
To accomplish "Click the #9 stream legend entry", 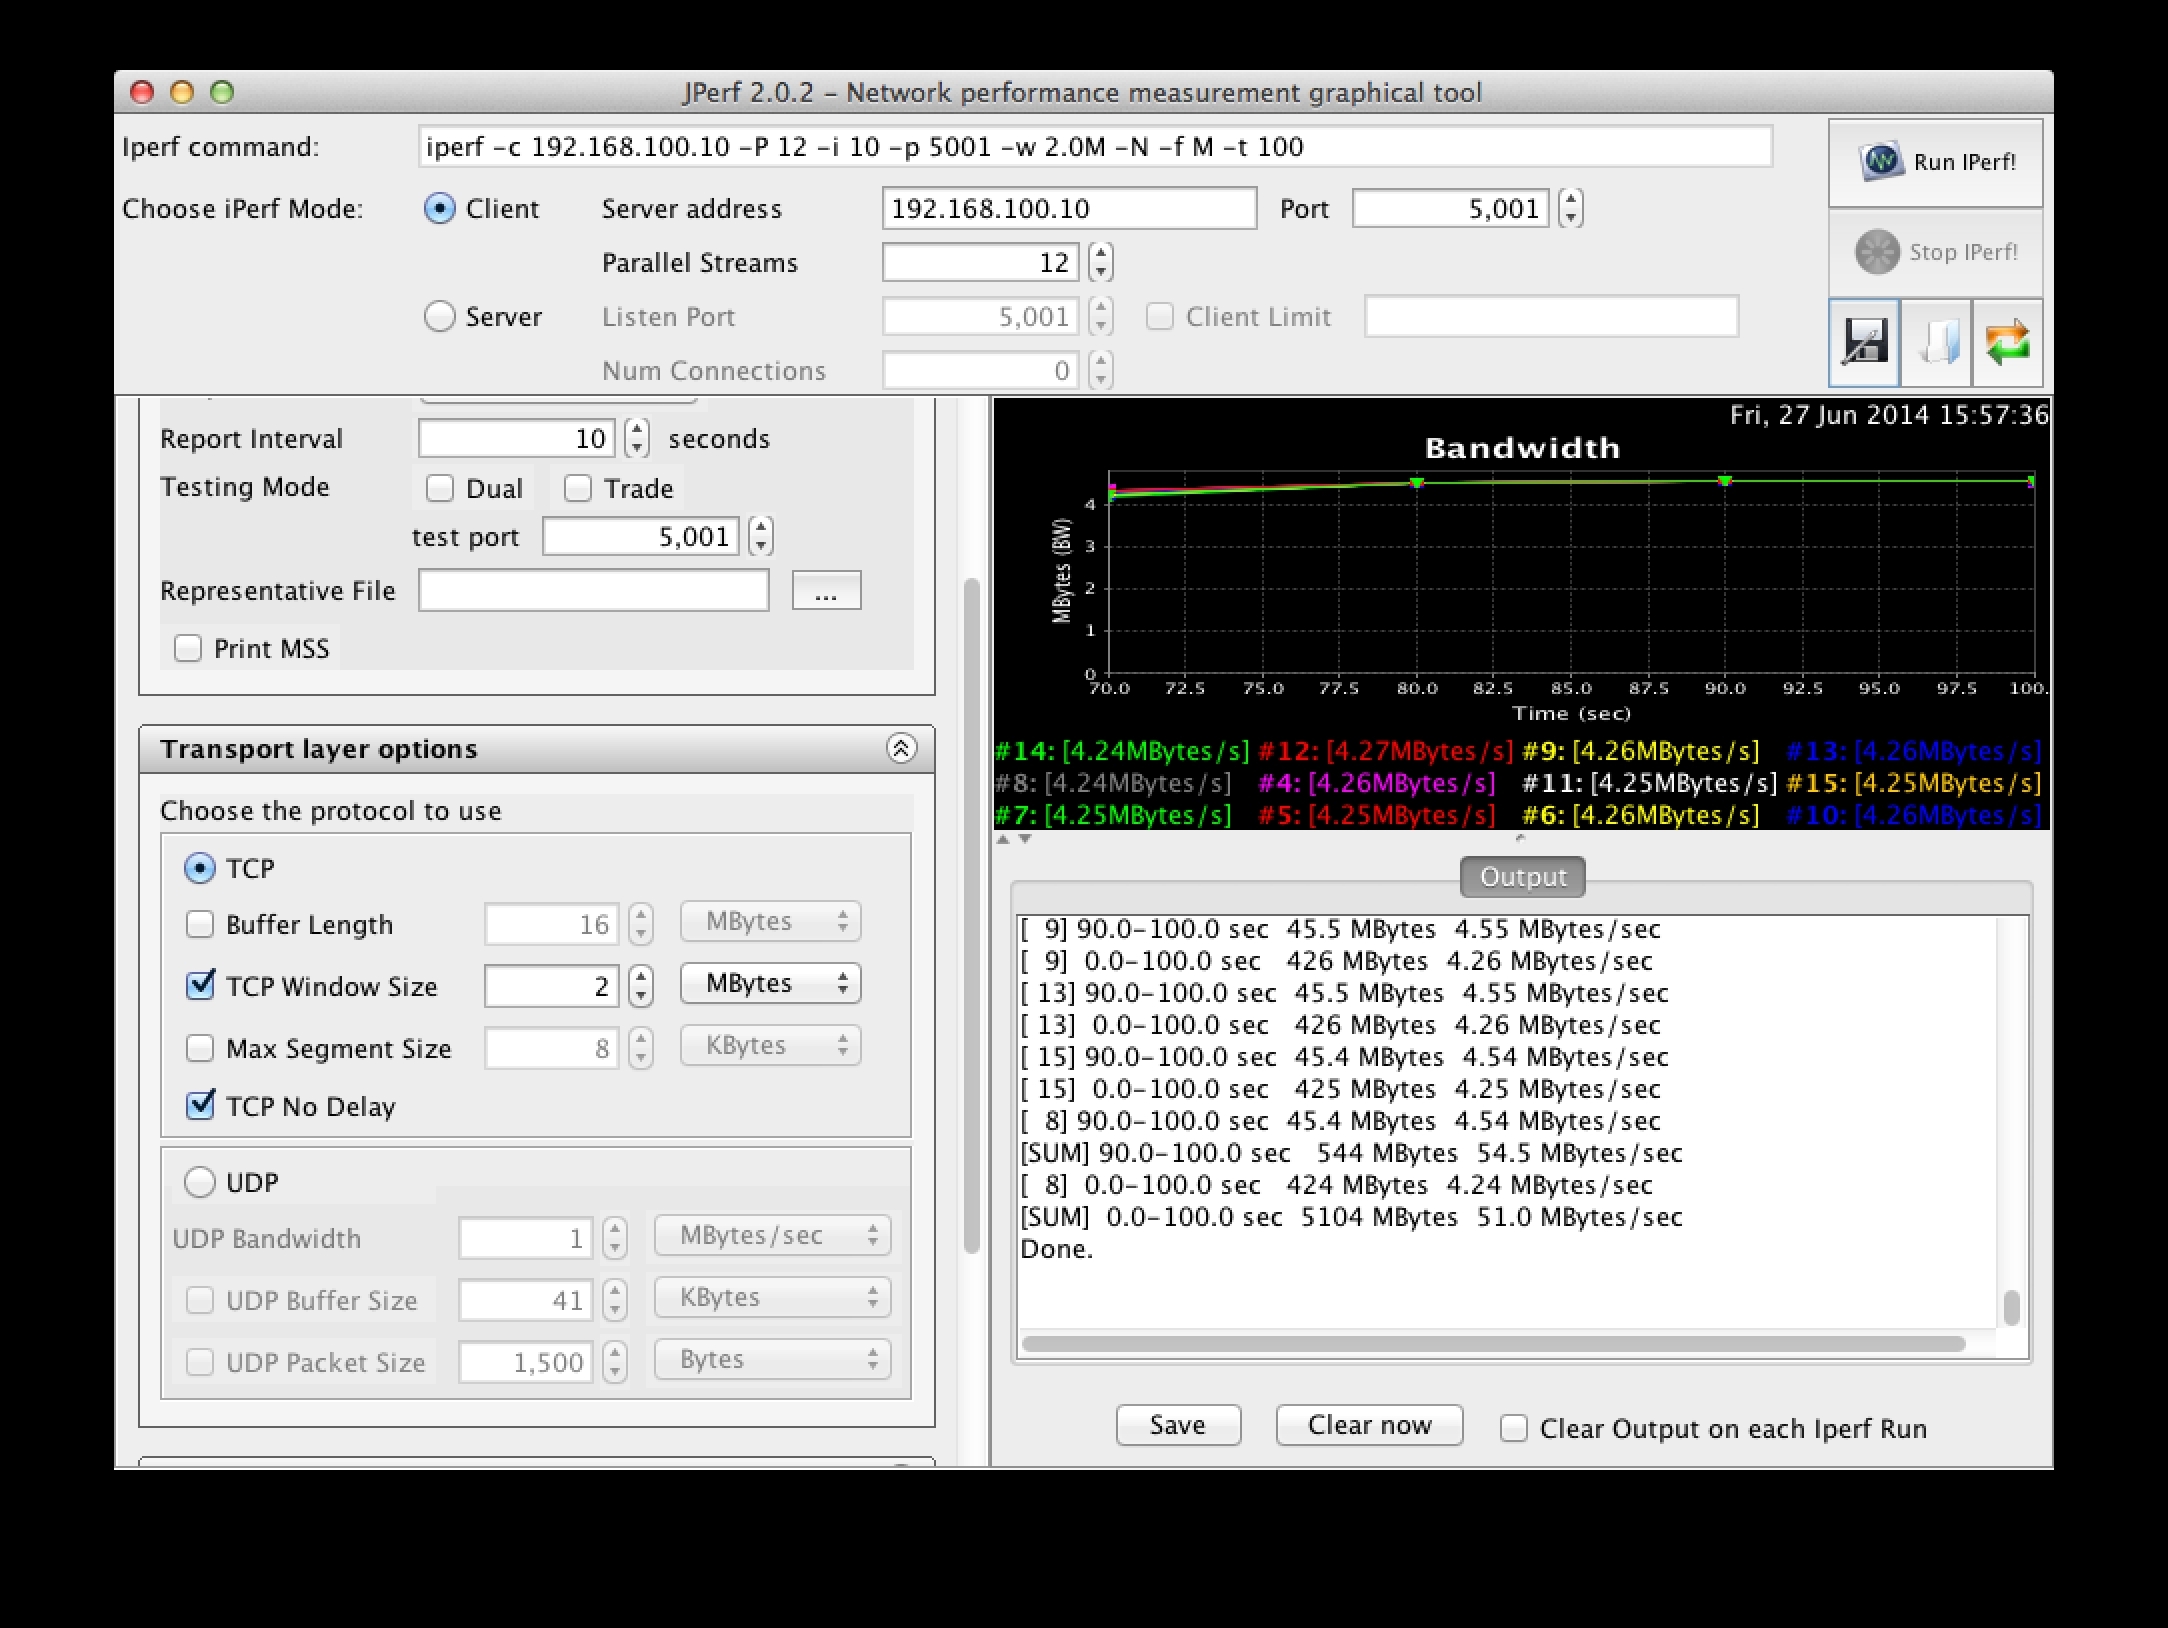I will [x=1640, y=751].
